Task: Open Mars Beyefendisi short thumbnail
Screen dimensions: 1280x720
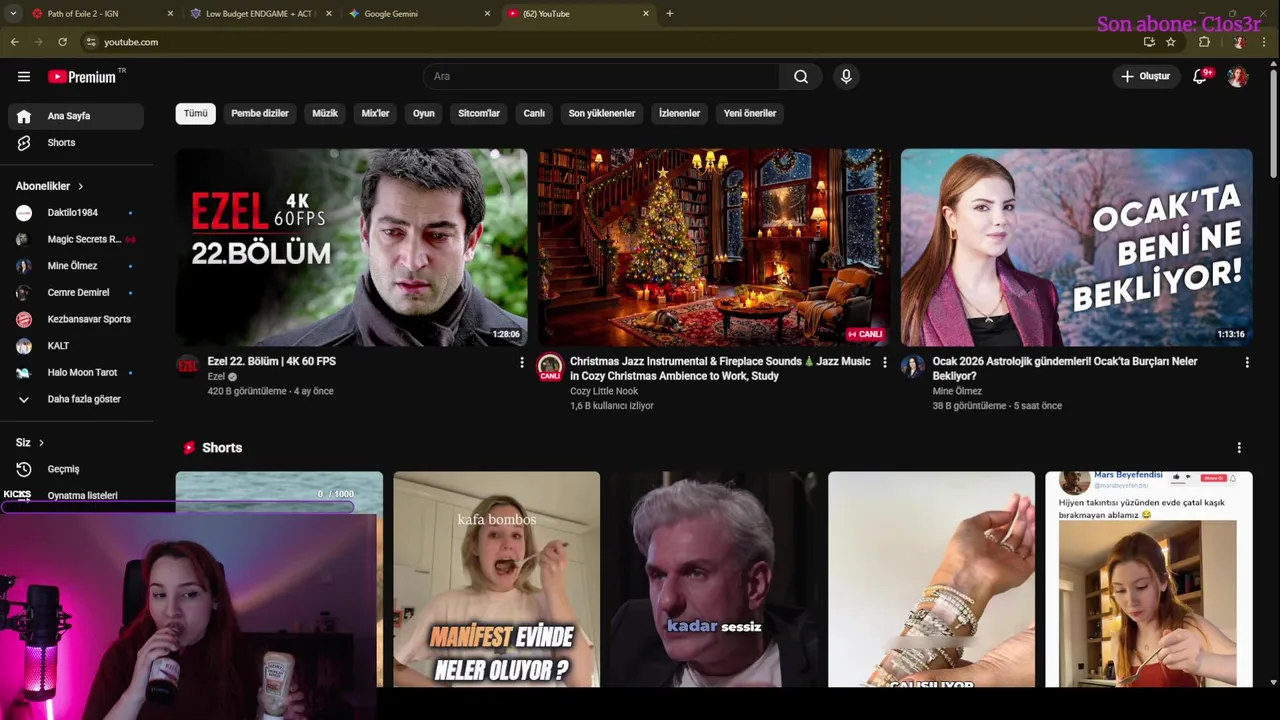Action: pos(1148,580)
